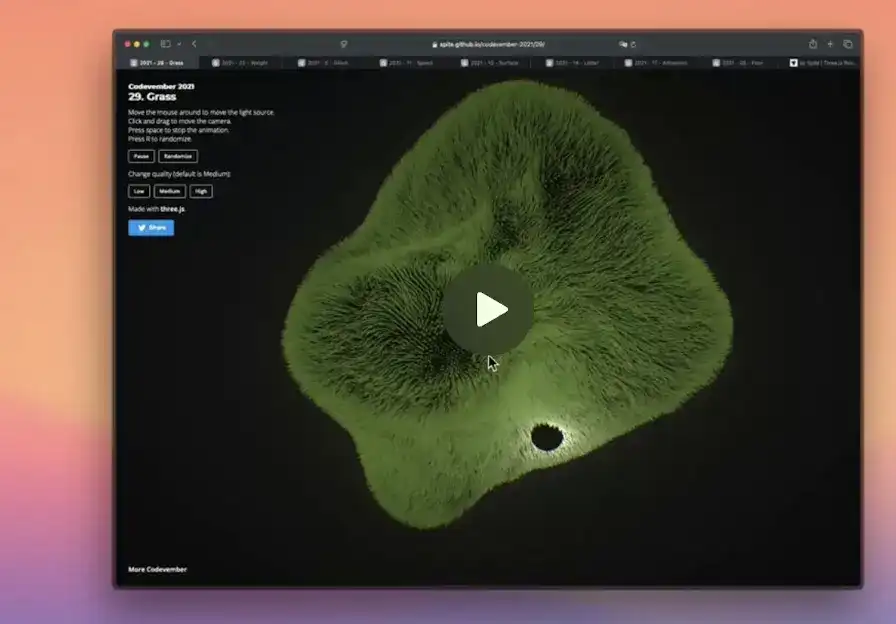Click the blue Twitter Share button
Image resolution: width=896 pixels, height=624 pixels.
coord(151,228)
